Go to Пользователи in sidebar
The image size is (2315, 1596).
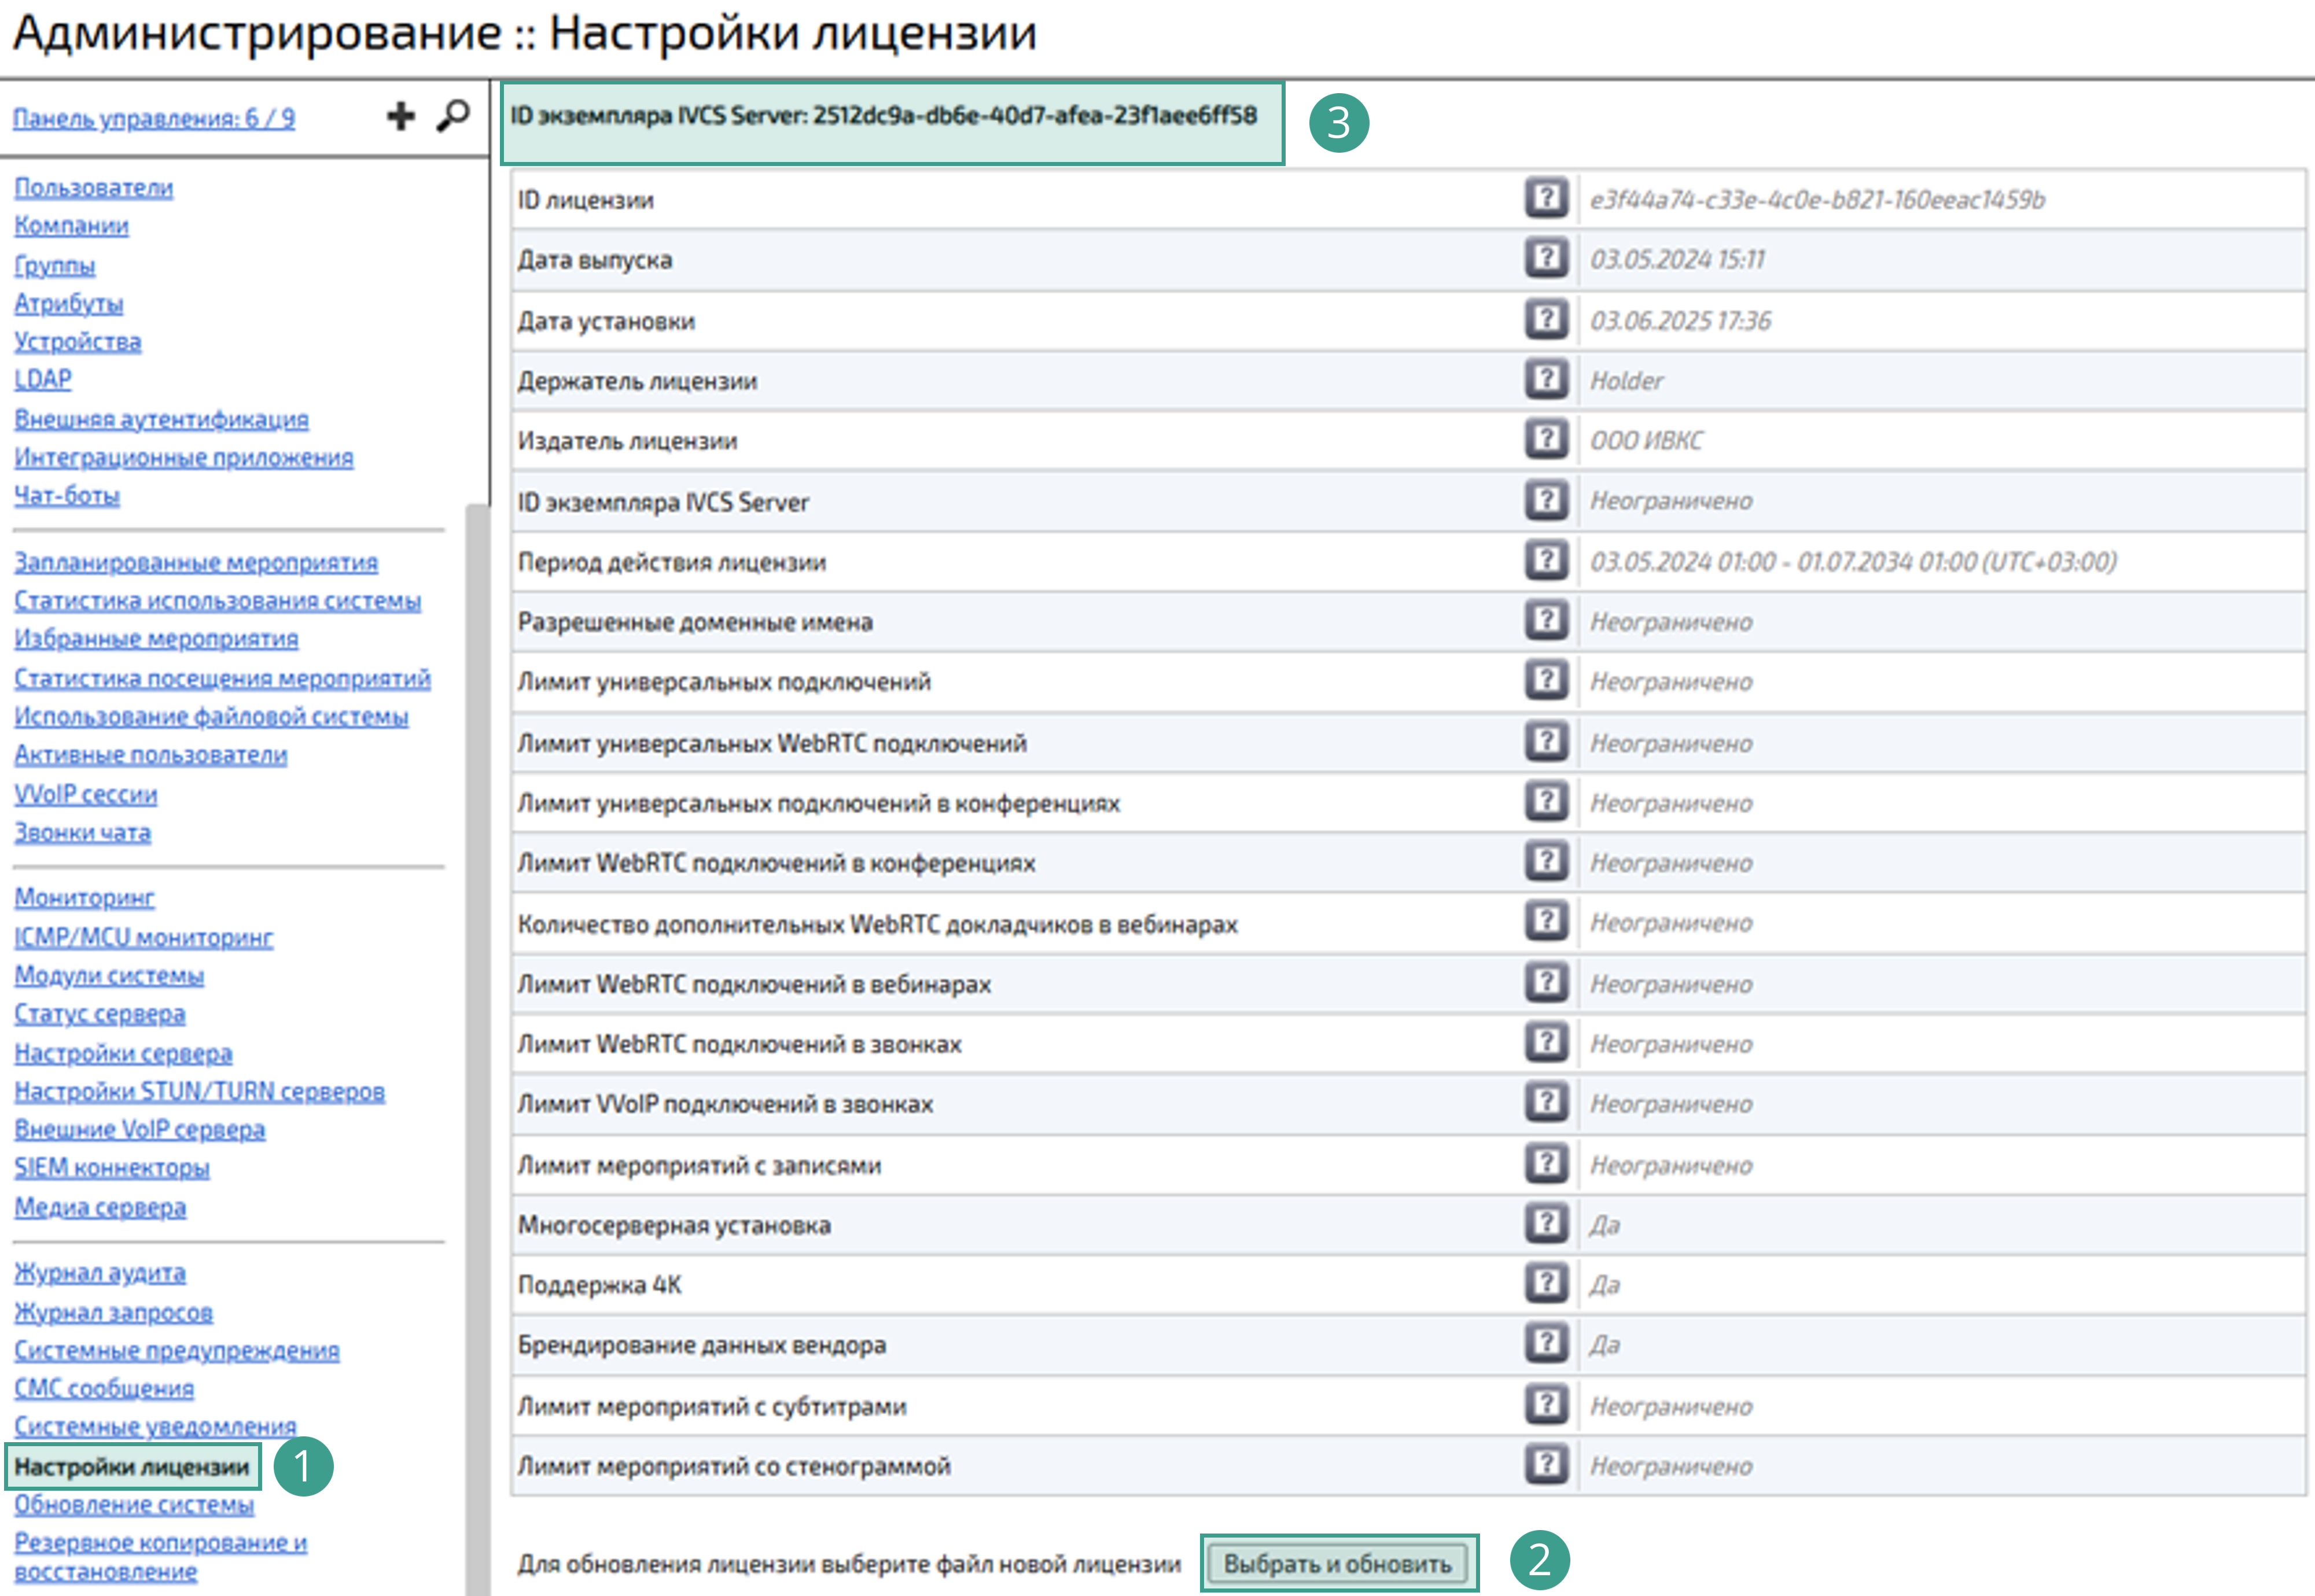tap(94, 187)
